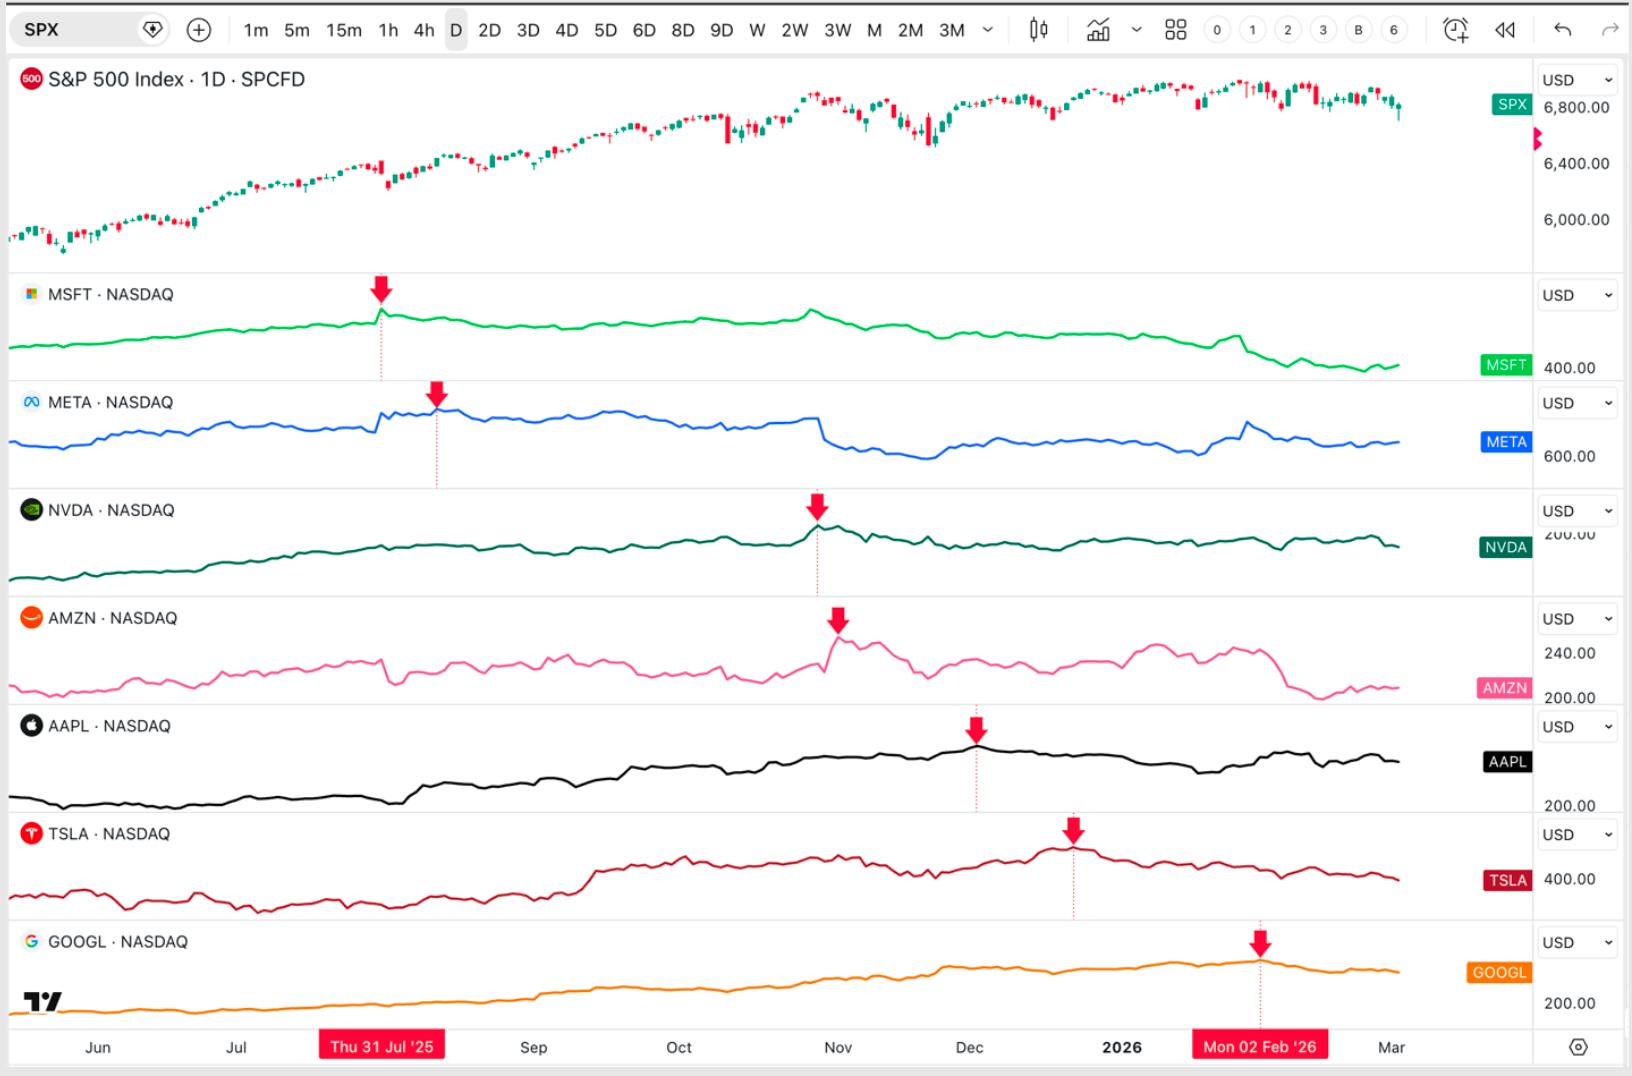The image size is (1632, 1076).
Task: Click the blue META price scale tag
Action: point(1506,442)
